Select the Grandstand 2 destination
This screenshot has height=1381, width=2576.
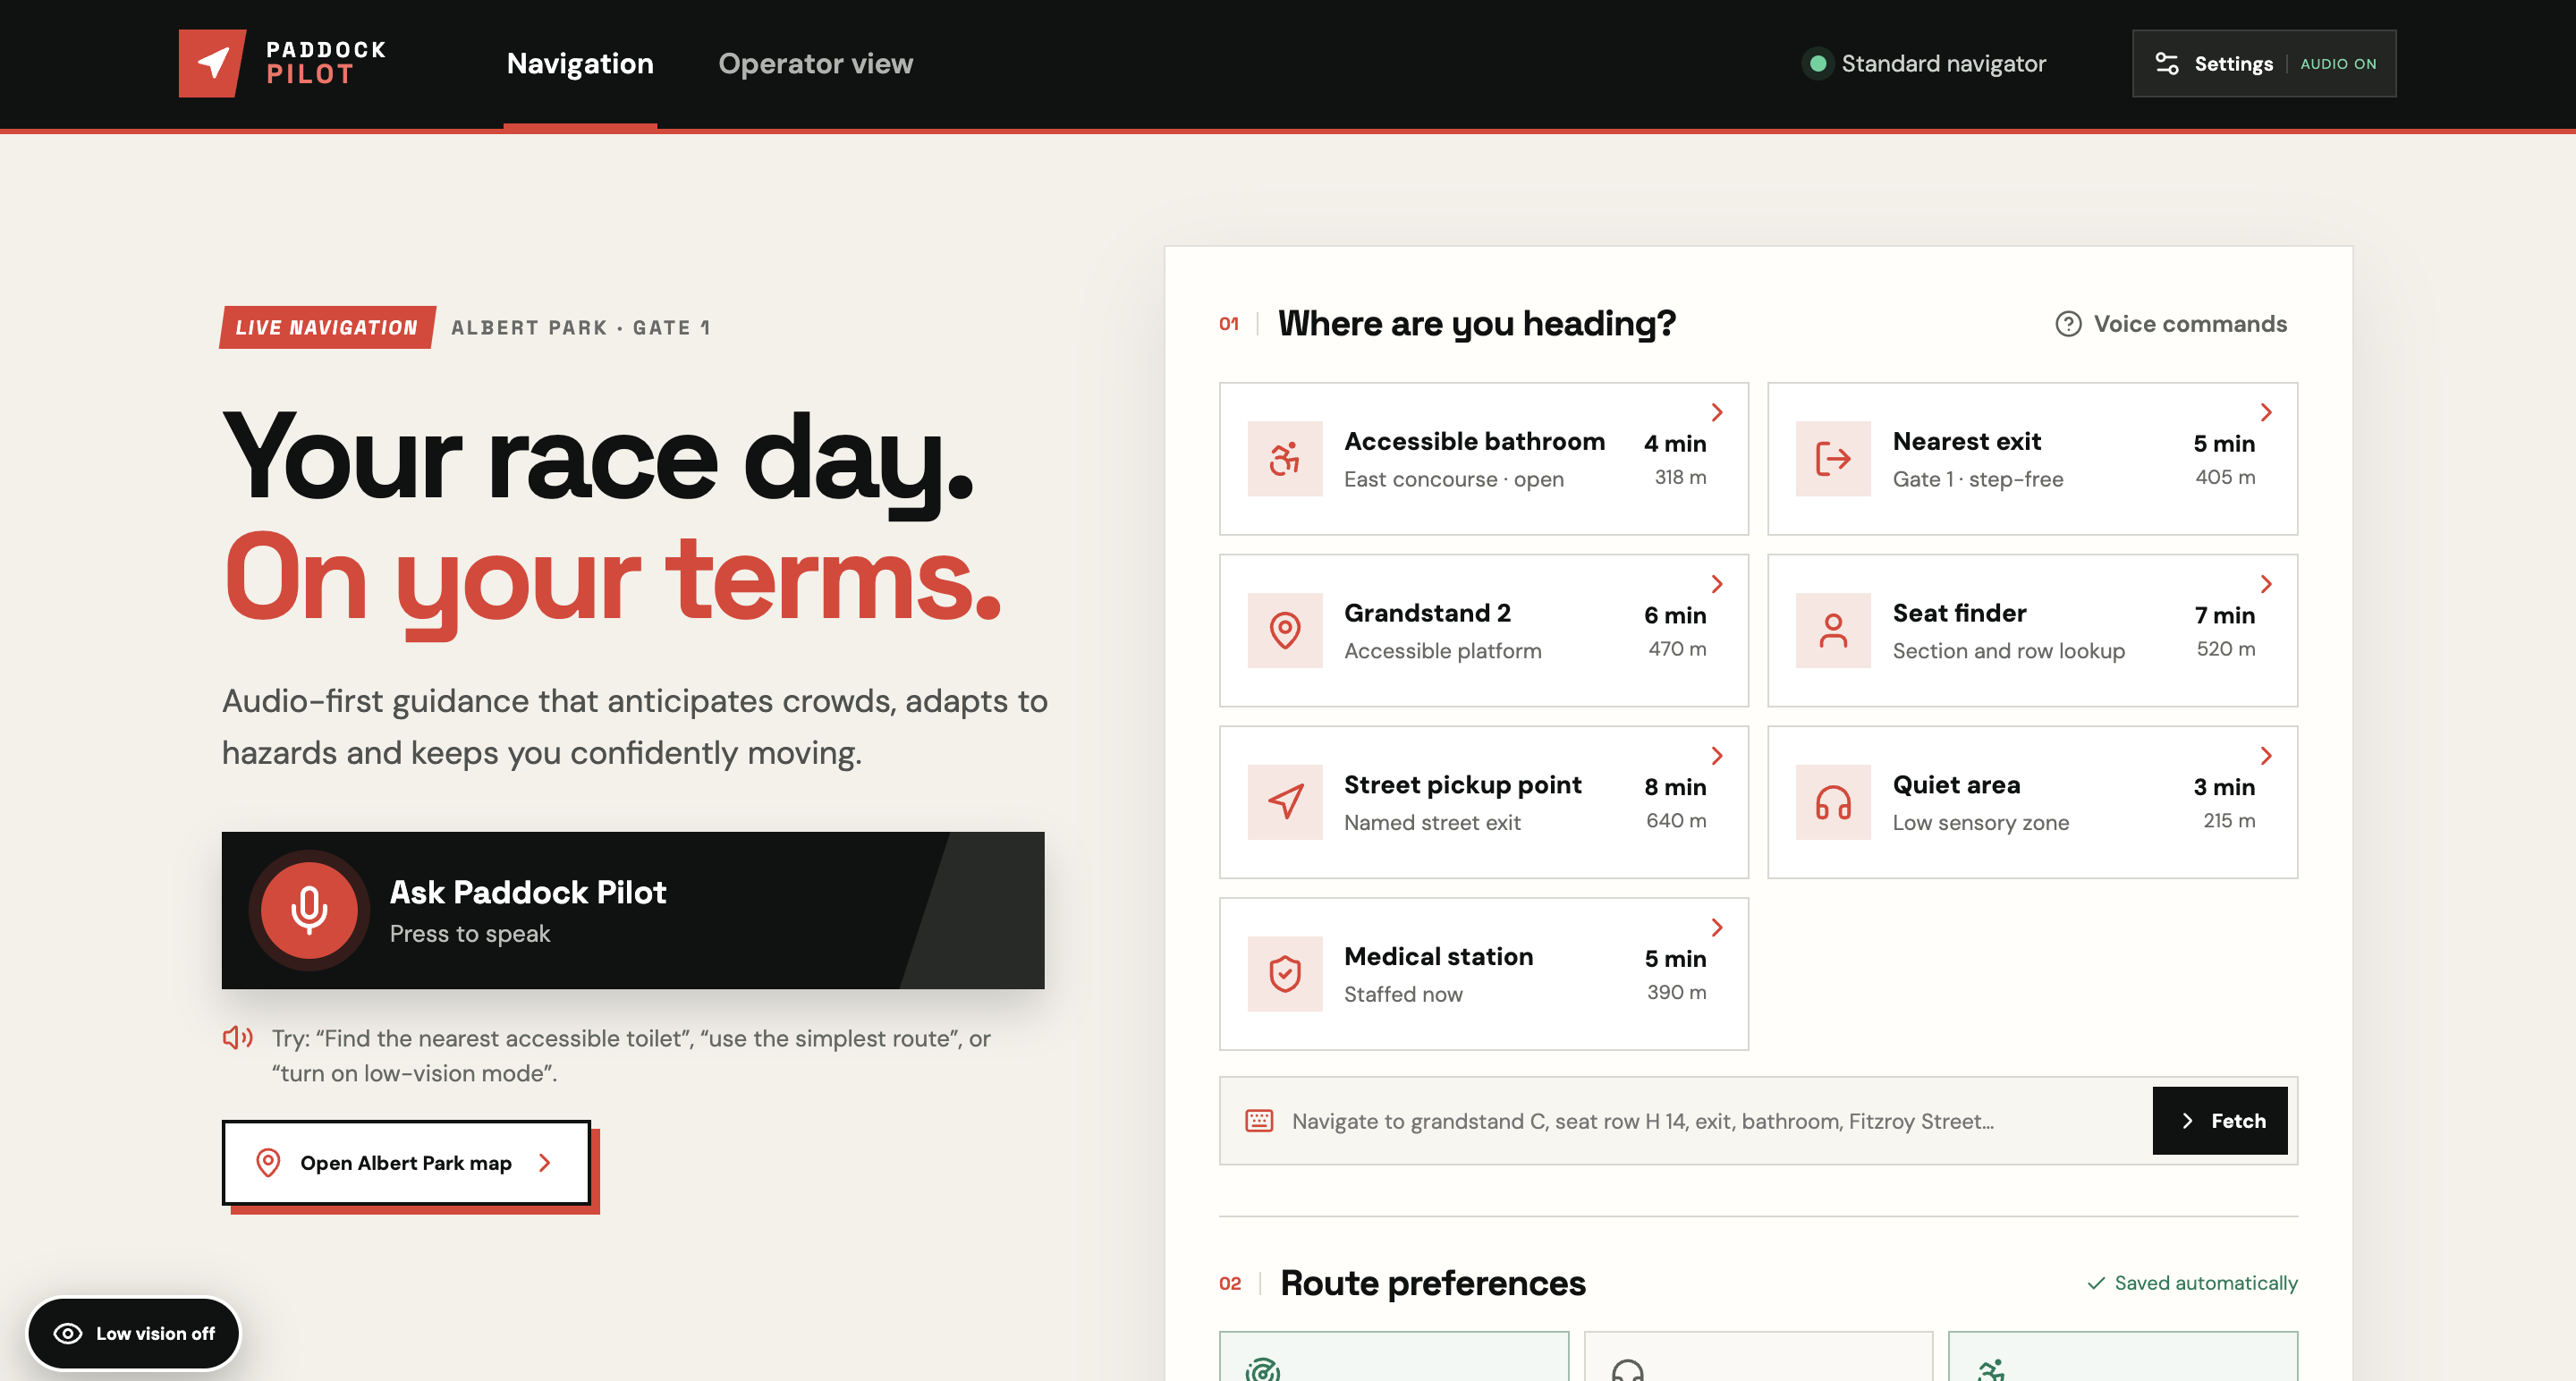1484,631
